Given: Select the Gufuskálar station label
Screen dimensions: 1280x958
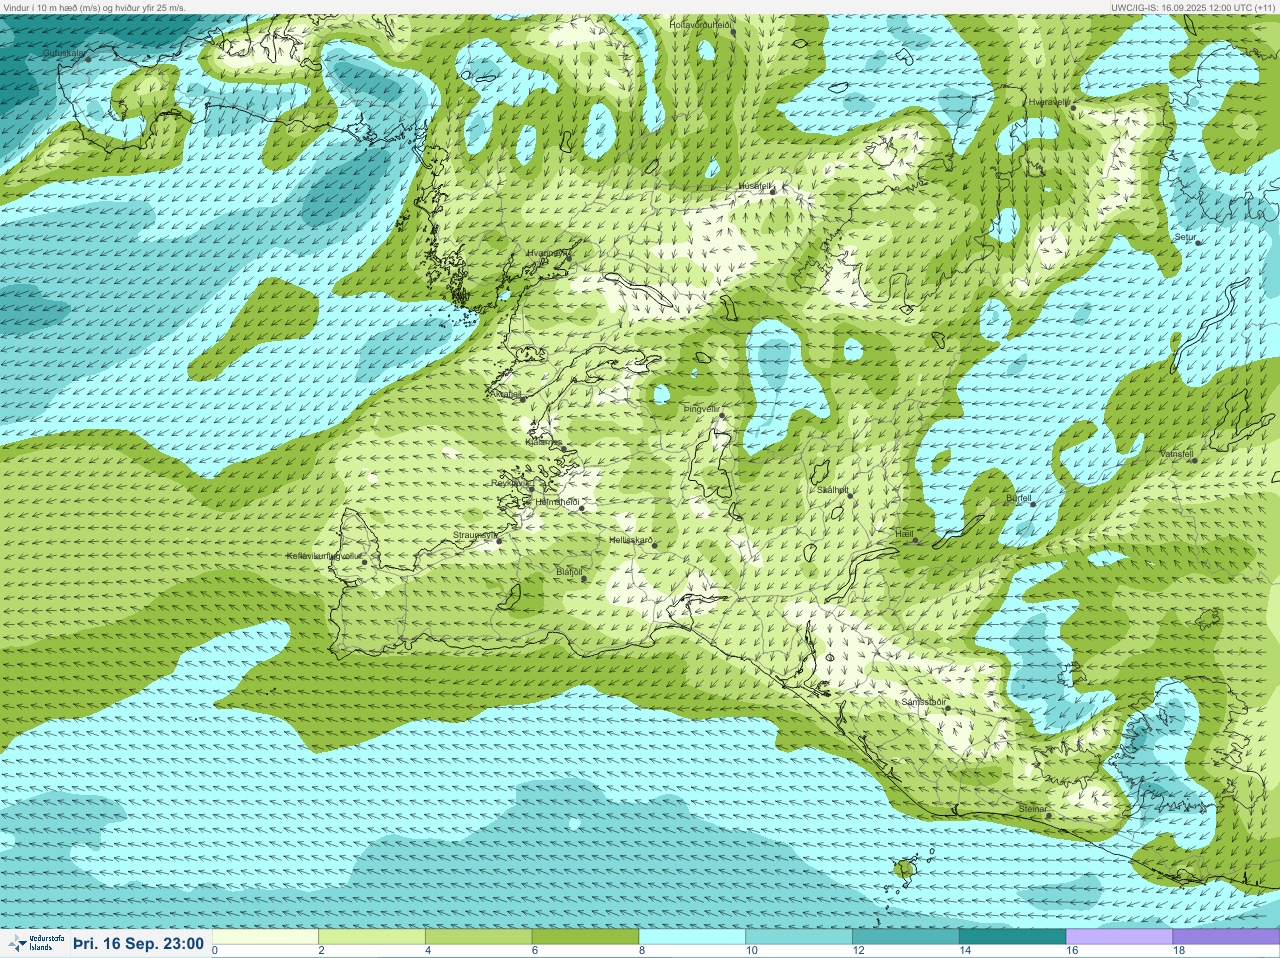Looking at the screenshot, I should [64, 52].
